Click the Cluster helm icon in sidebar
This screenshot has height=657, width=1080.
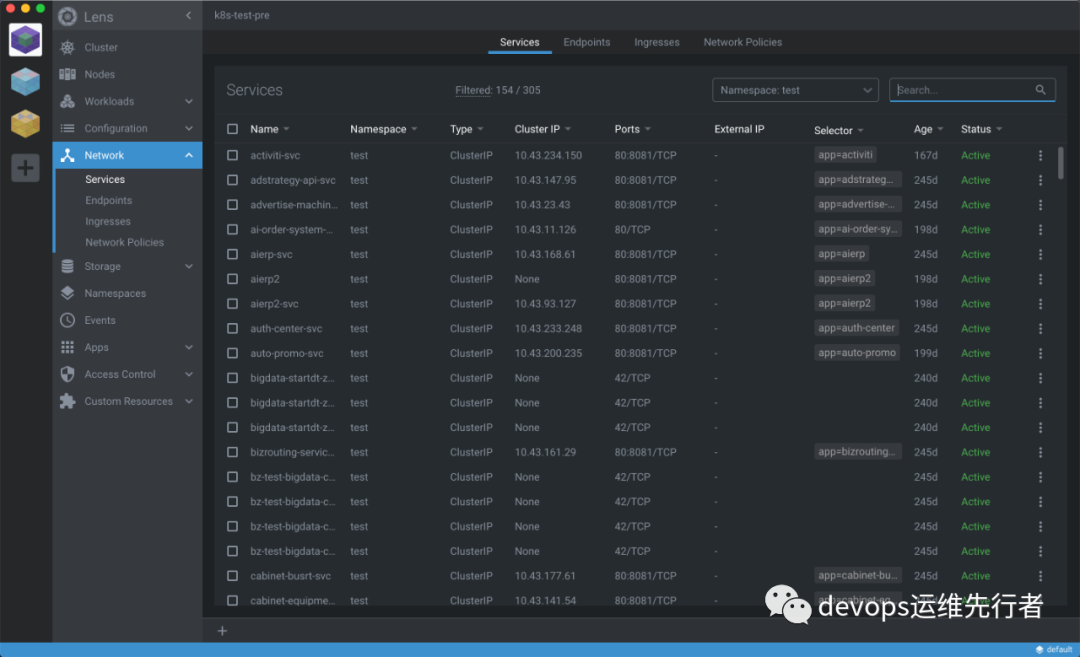click(x=67, y=47)
